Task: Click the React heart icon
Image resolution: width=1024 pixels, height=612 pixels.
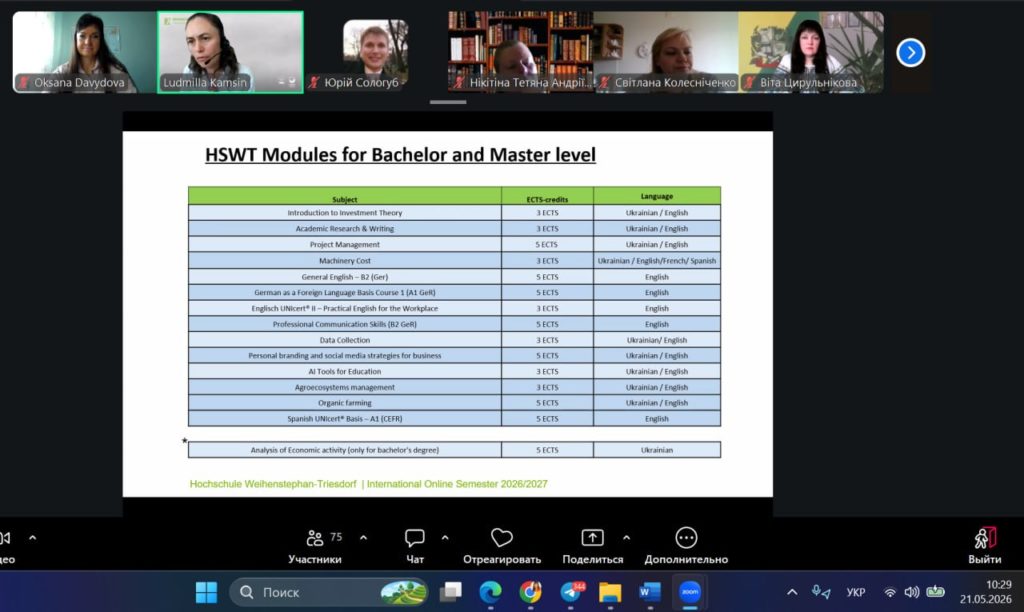Action: click(x=502, y=538)
